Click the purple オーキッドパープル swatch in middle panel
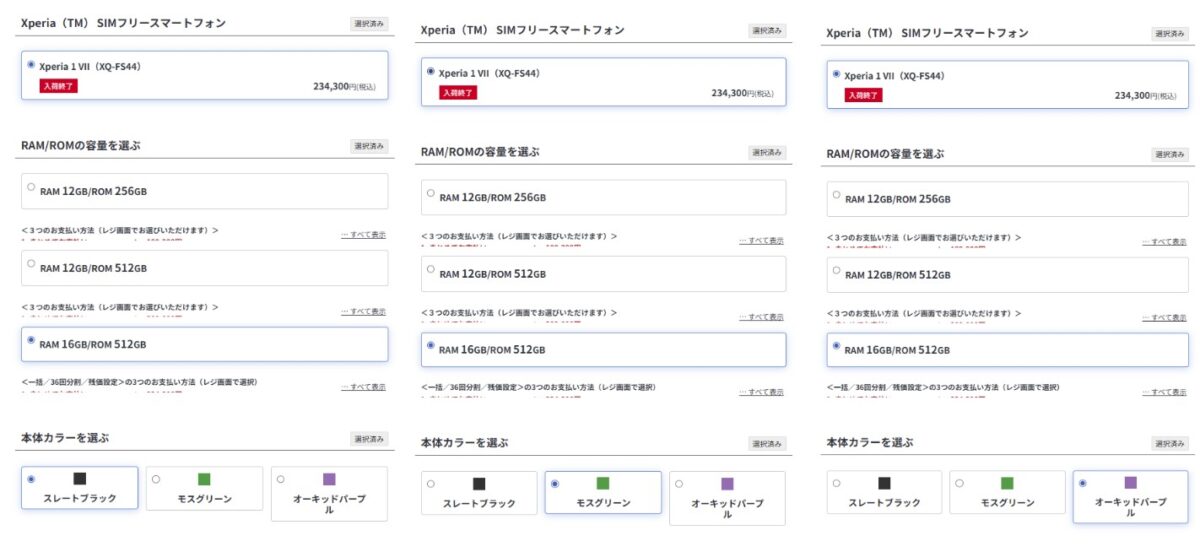The image size is (1200, 552). 727,484
